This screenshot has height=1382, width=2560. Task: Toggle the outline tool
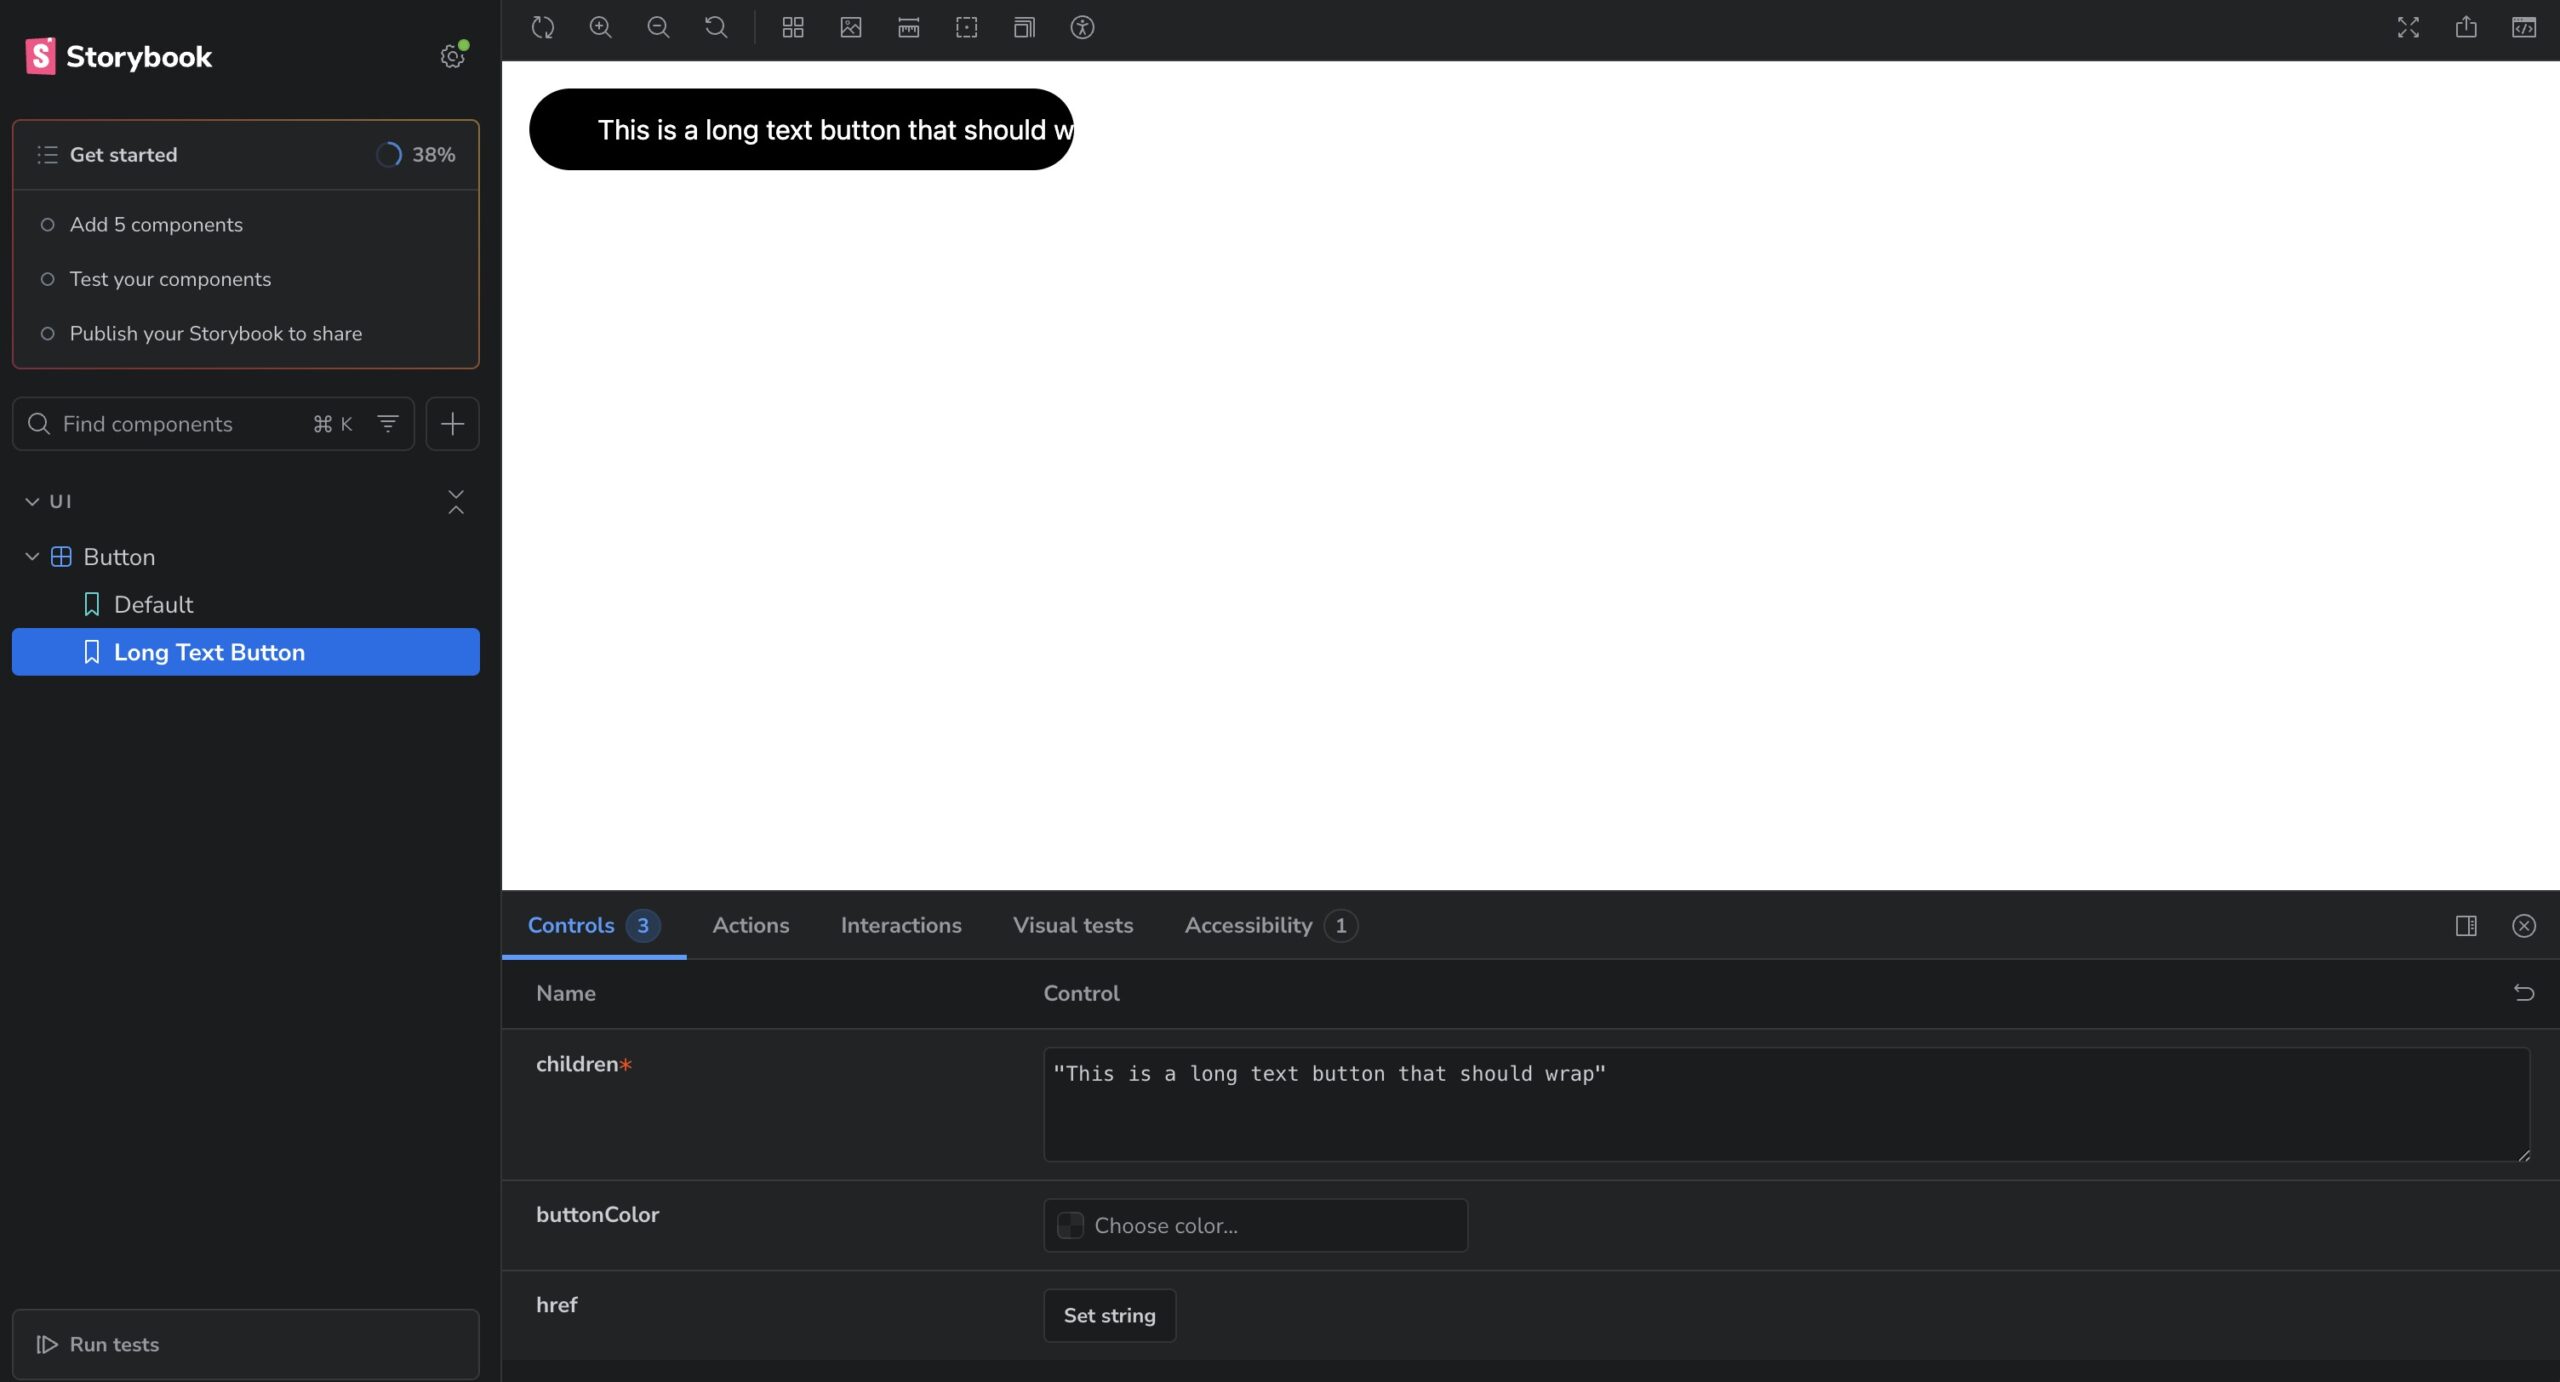(967, 27)
